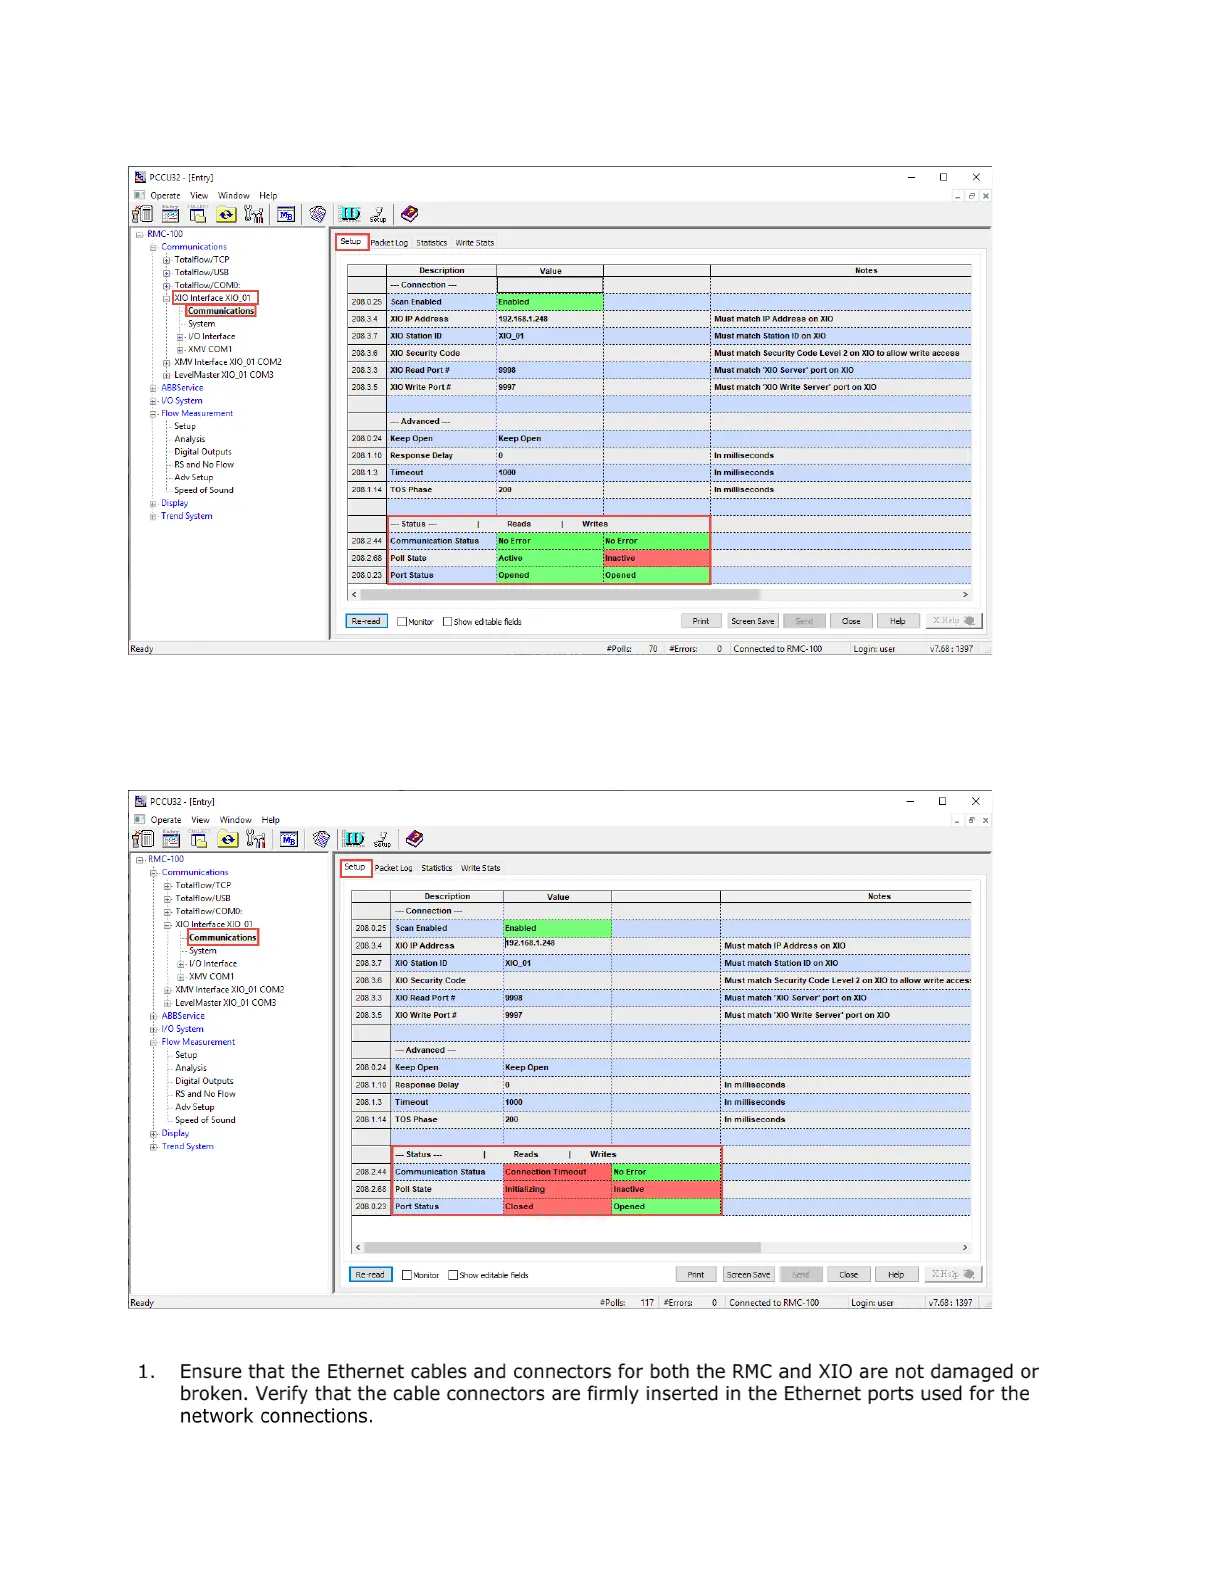Click the yellow folder sync icon, lower window
1224x1584 pixels.
pos(228,840)
